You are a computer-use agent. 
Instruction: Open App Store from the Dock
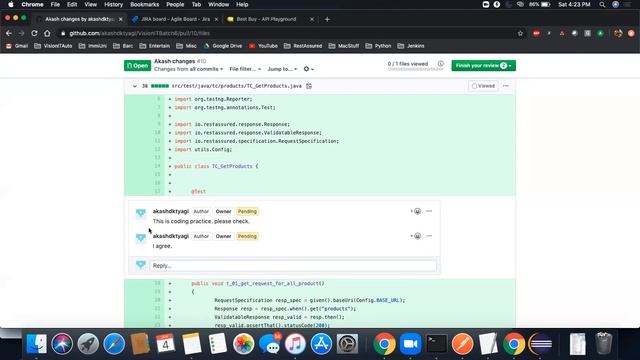click(x=321, y=344)
